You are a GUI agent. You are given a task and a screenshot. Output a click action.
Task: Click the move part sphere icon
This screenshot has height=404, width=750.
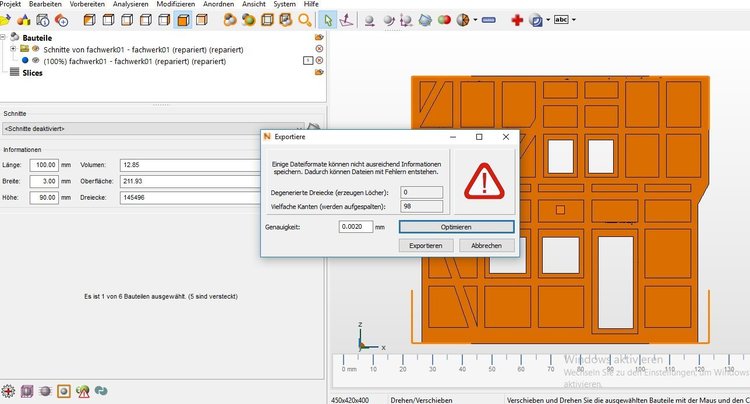pos(369,20)
